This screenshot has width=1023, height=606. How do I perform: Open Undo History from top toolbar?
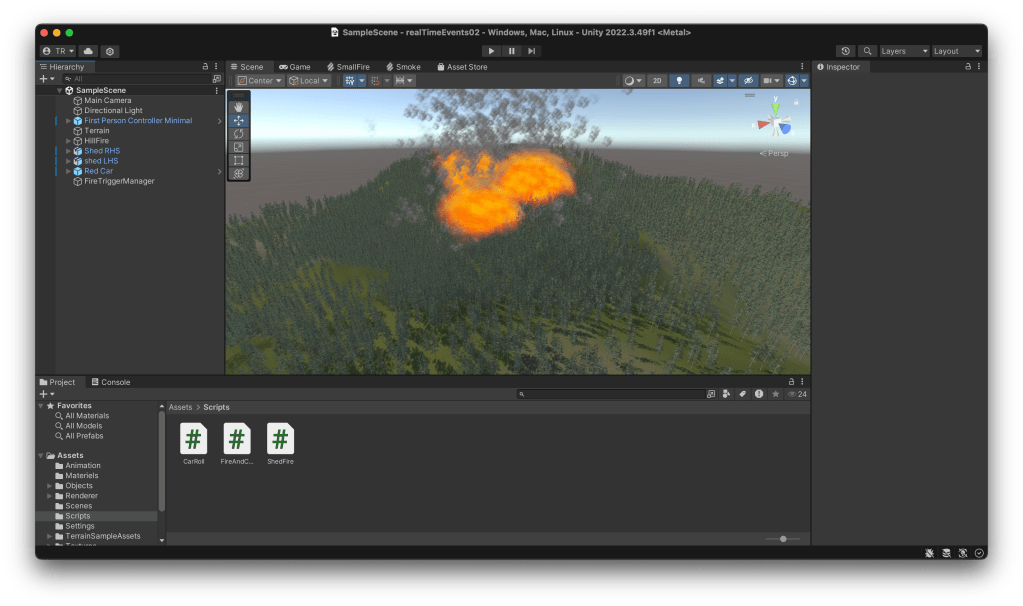846,51
